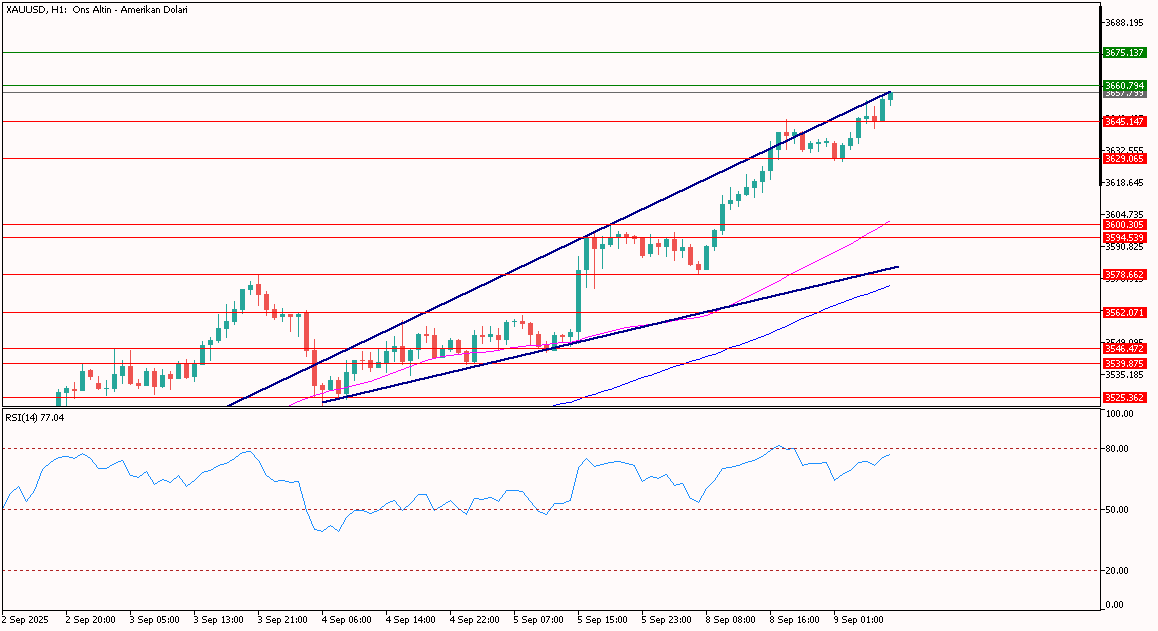Click the red 3578.662 price label
Image resolution: width=1158 pixels, height=631 pixels.
pyautogui.click(x=1124, y=274)
